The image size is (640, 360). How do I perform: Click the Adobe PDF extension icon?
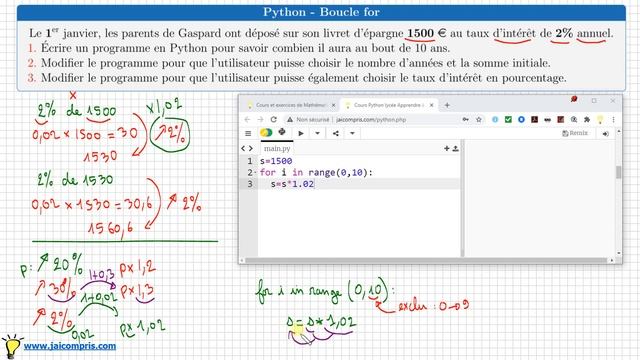534,120
